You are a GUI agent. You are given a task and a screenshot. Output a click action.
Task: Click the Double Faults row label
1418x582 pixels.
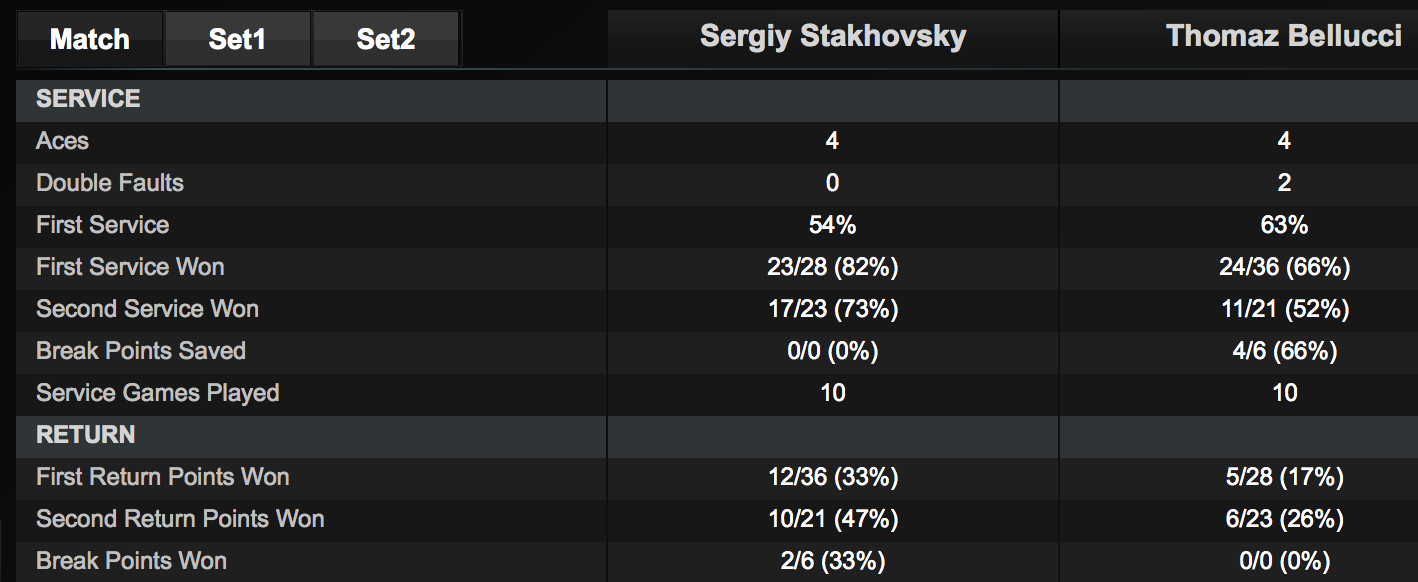(x=110, y=183)
